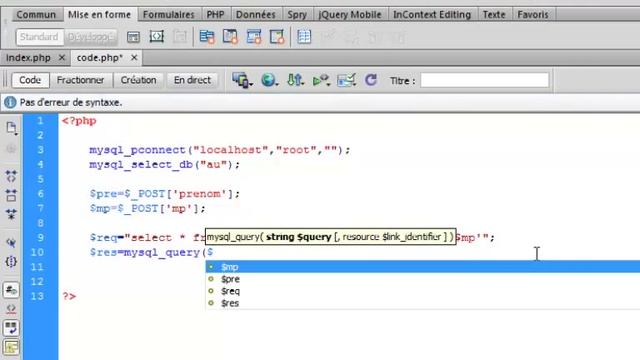This screenshot has height=360, width=640.
Task: Pick $res in the code hint list
Action: pos(422,303)
